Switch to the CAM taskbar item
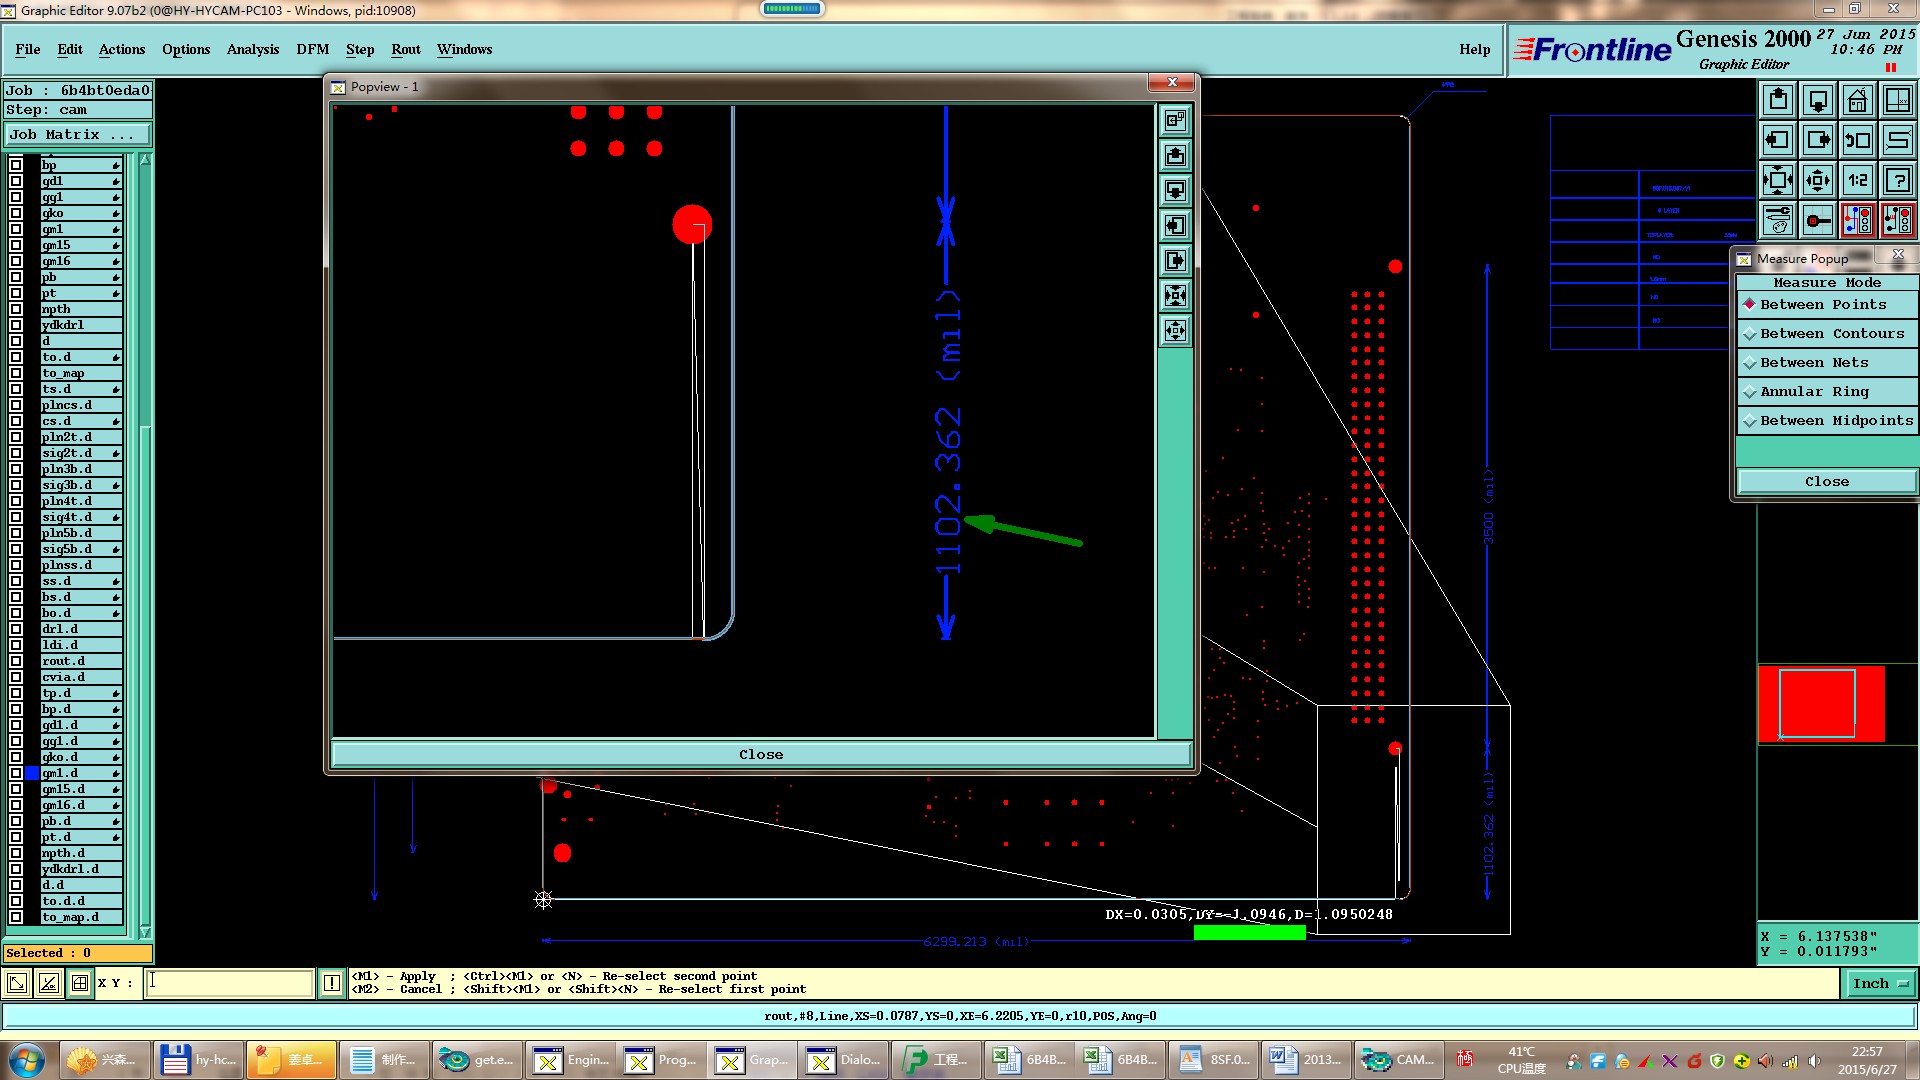The image size is (1920, 1080). 1398,1060
